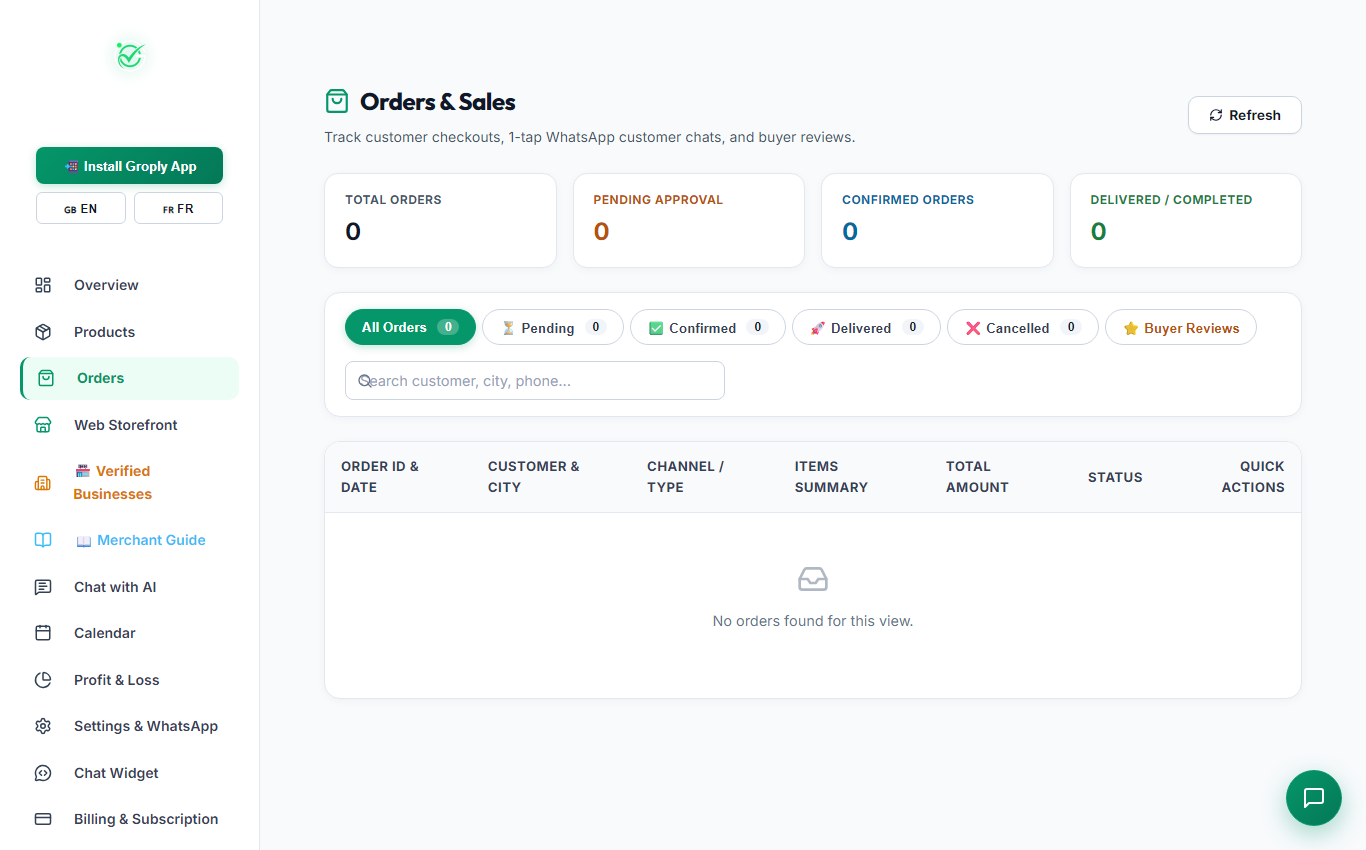Click the Refresh button
1366x850 pixels.
coord(1245,115)
